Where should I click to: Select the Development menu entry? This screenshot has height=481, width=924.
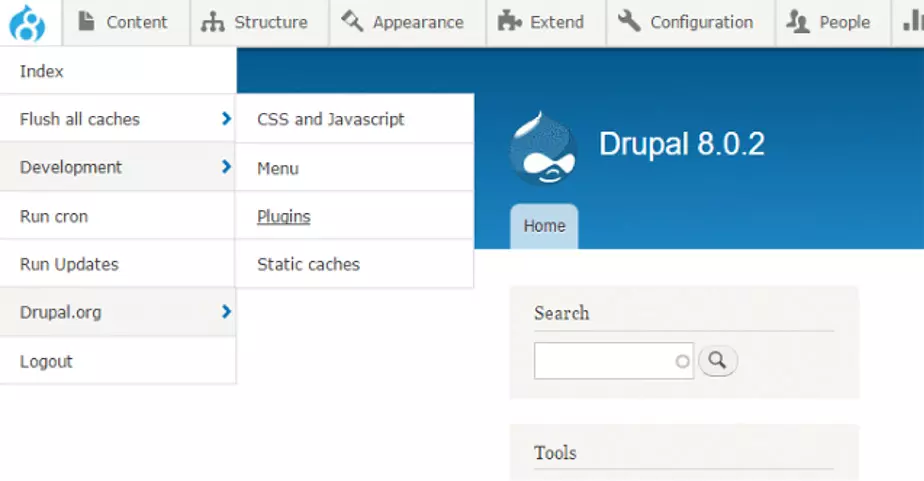(71, 167)
